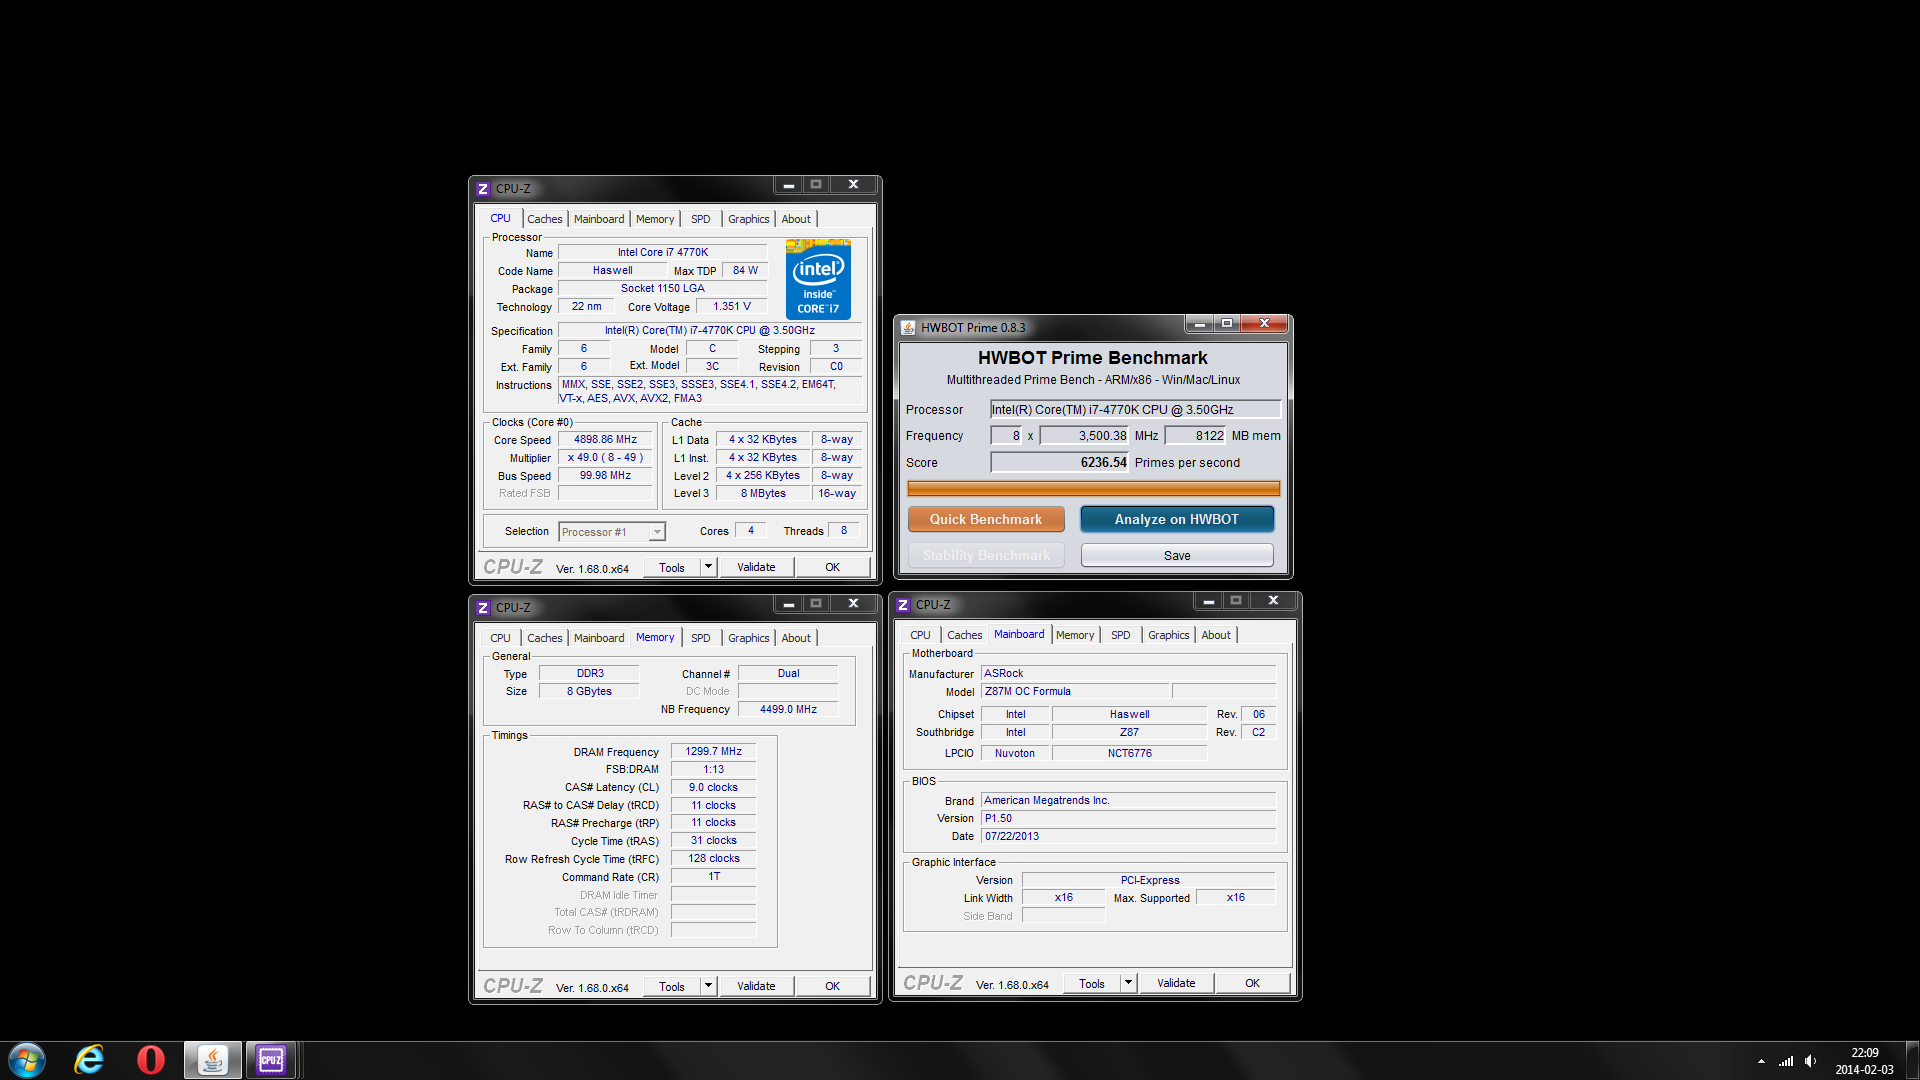Click Score field showing 6236.54

1059,462
